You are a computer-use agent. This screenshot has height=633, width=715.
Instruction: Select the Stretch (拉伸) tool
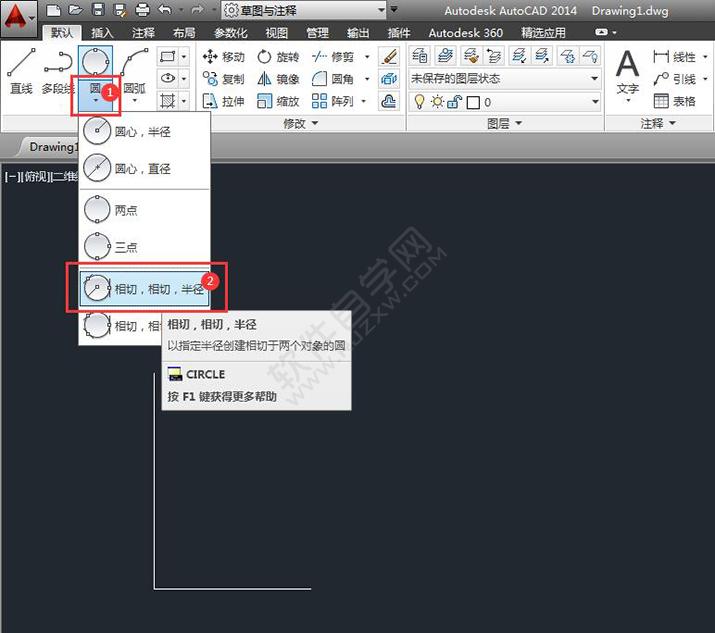(223, 101)
